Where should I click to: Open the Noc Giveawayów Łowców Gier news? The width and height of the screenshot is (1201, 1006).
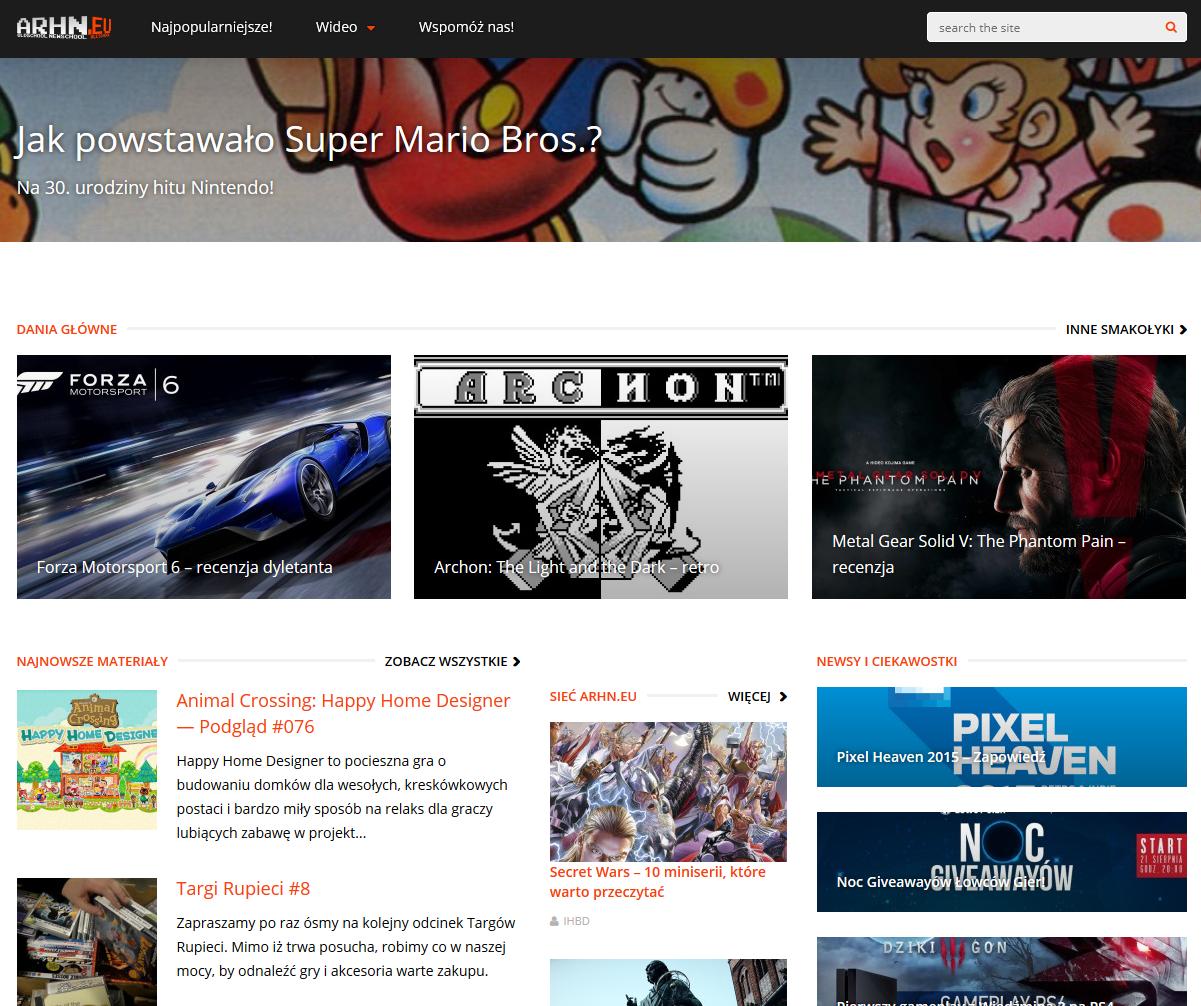[x=1002, y=862]
